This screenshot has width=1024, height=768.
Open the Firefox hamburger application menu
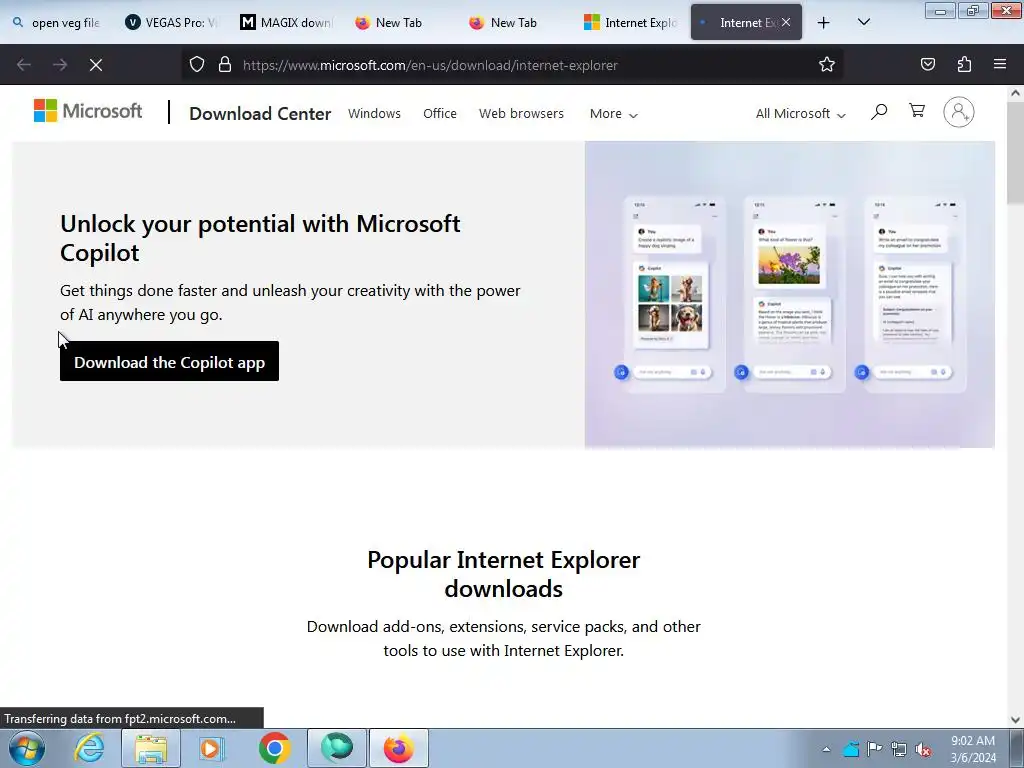coord(1000,65)
